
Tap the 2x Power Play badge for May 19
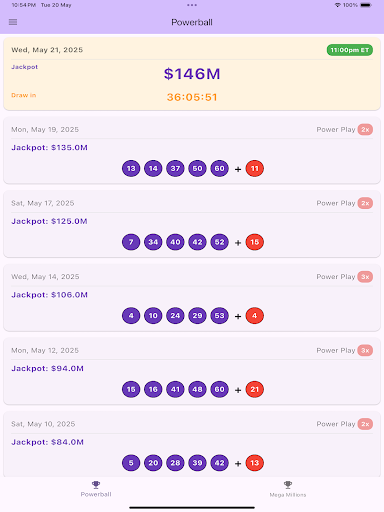[365, 130]
